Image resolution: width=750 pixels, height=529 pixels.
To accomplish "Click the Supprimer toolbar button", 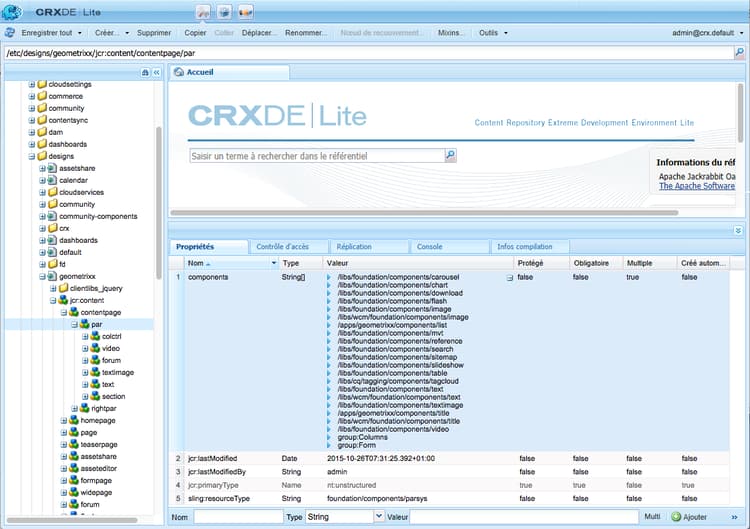I will (x=154, y=33).
